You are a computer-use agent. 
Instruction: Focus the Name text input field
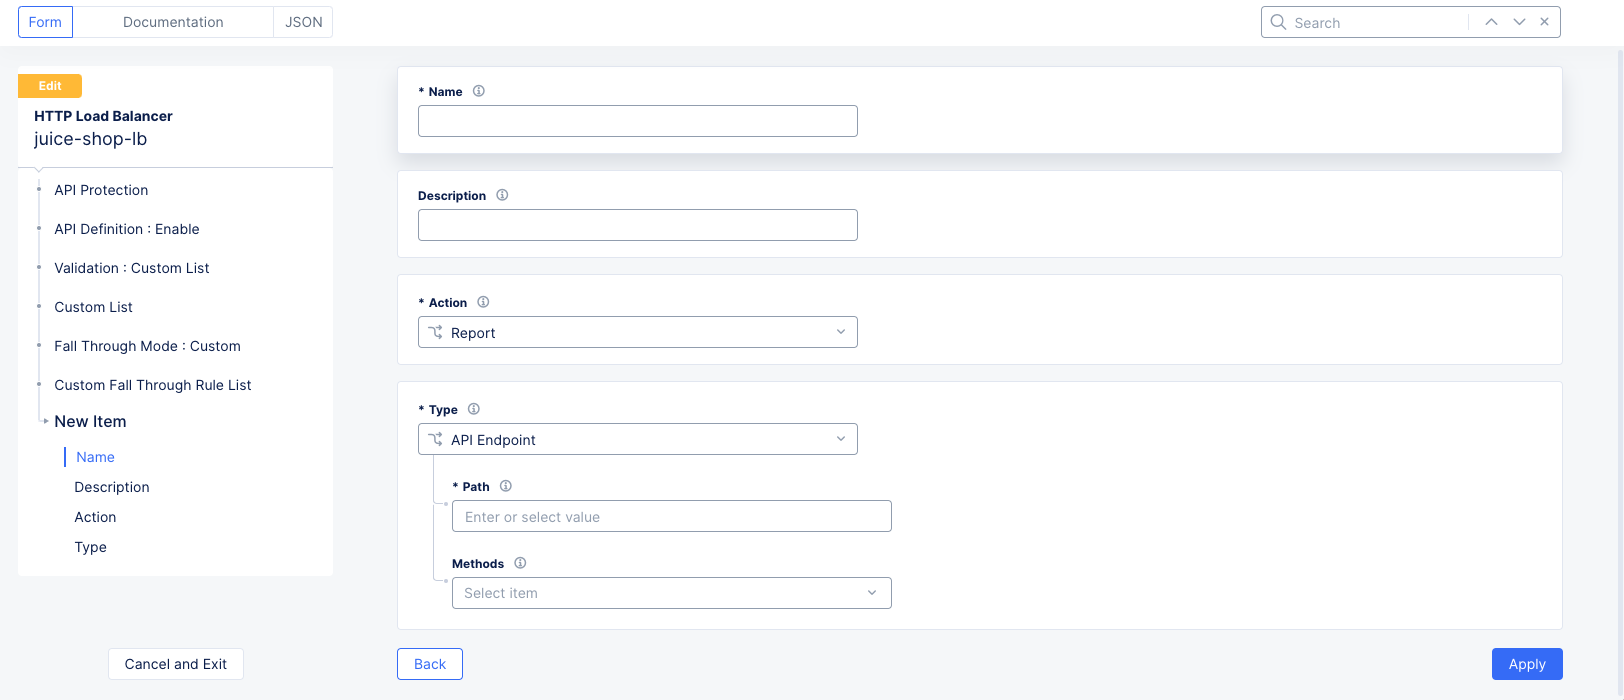click(x=637, y=121)
